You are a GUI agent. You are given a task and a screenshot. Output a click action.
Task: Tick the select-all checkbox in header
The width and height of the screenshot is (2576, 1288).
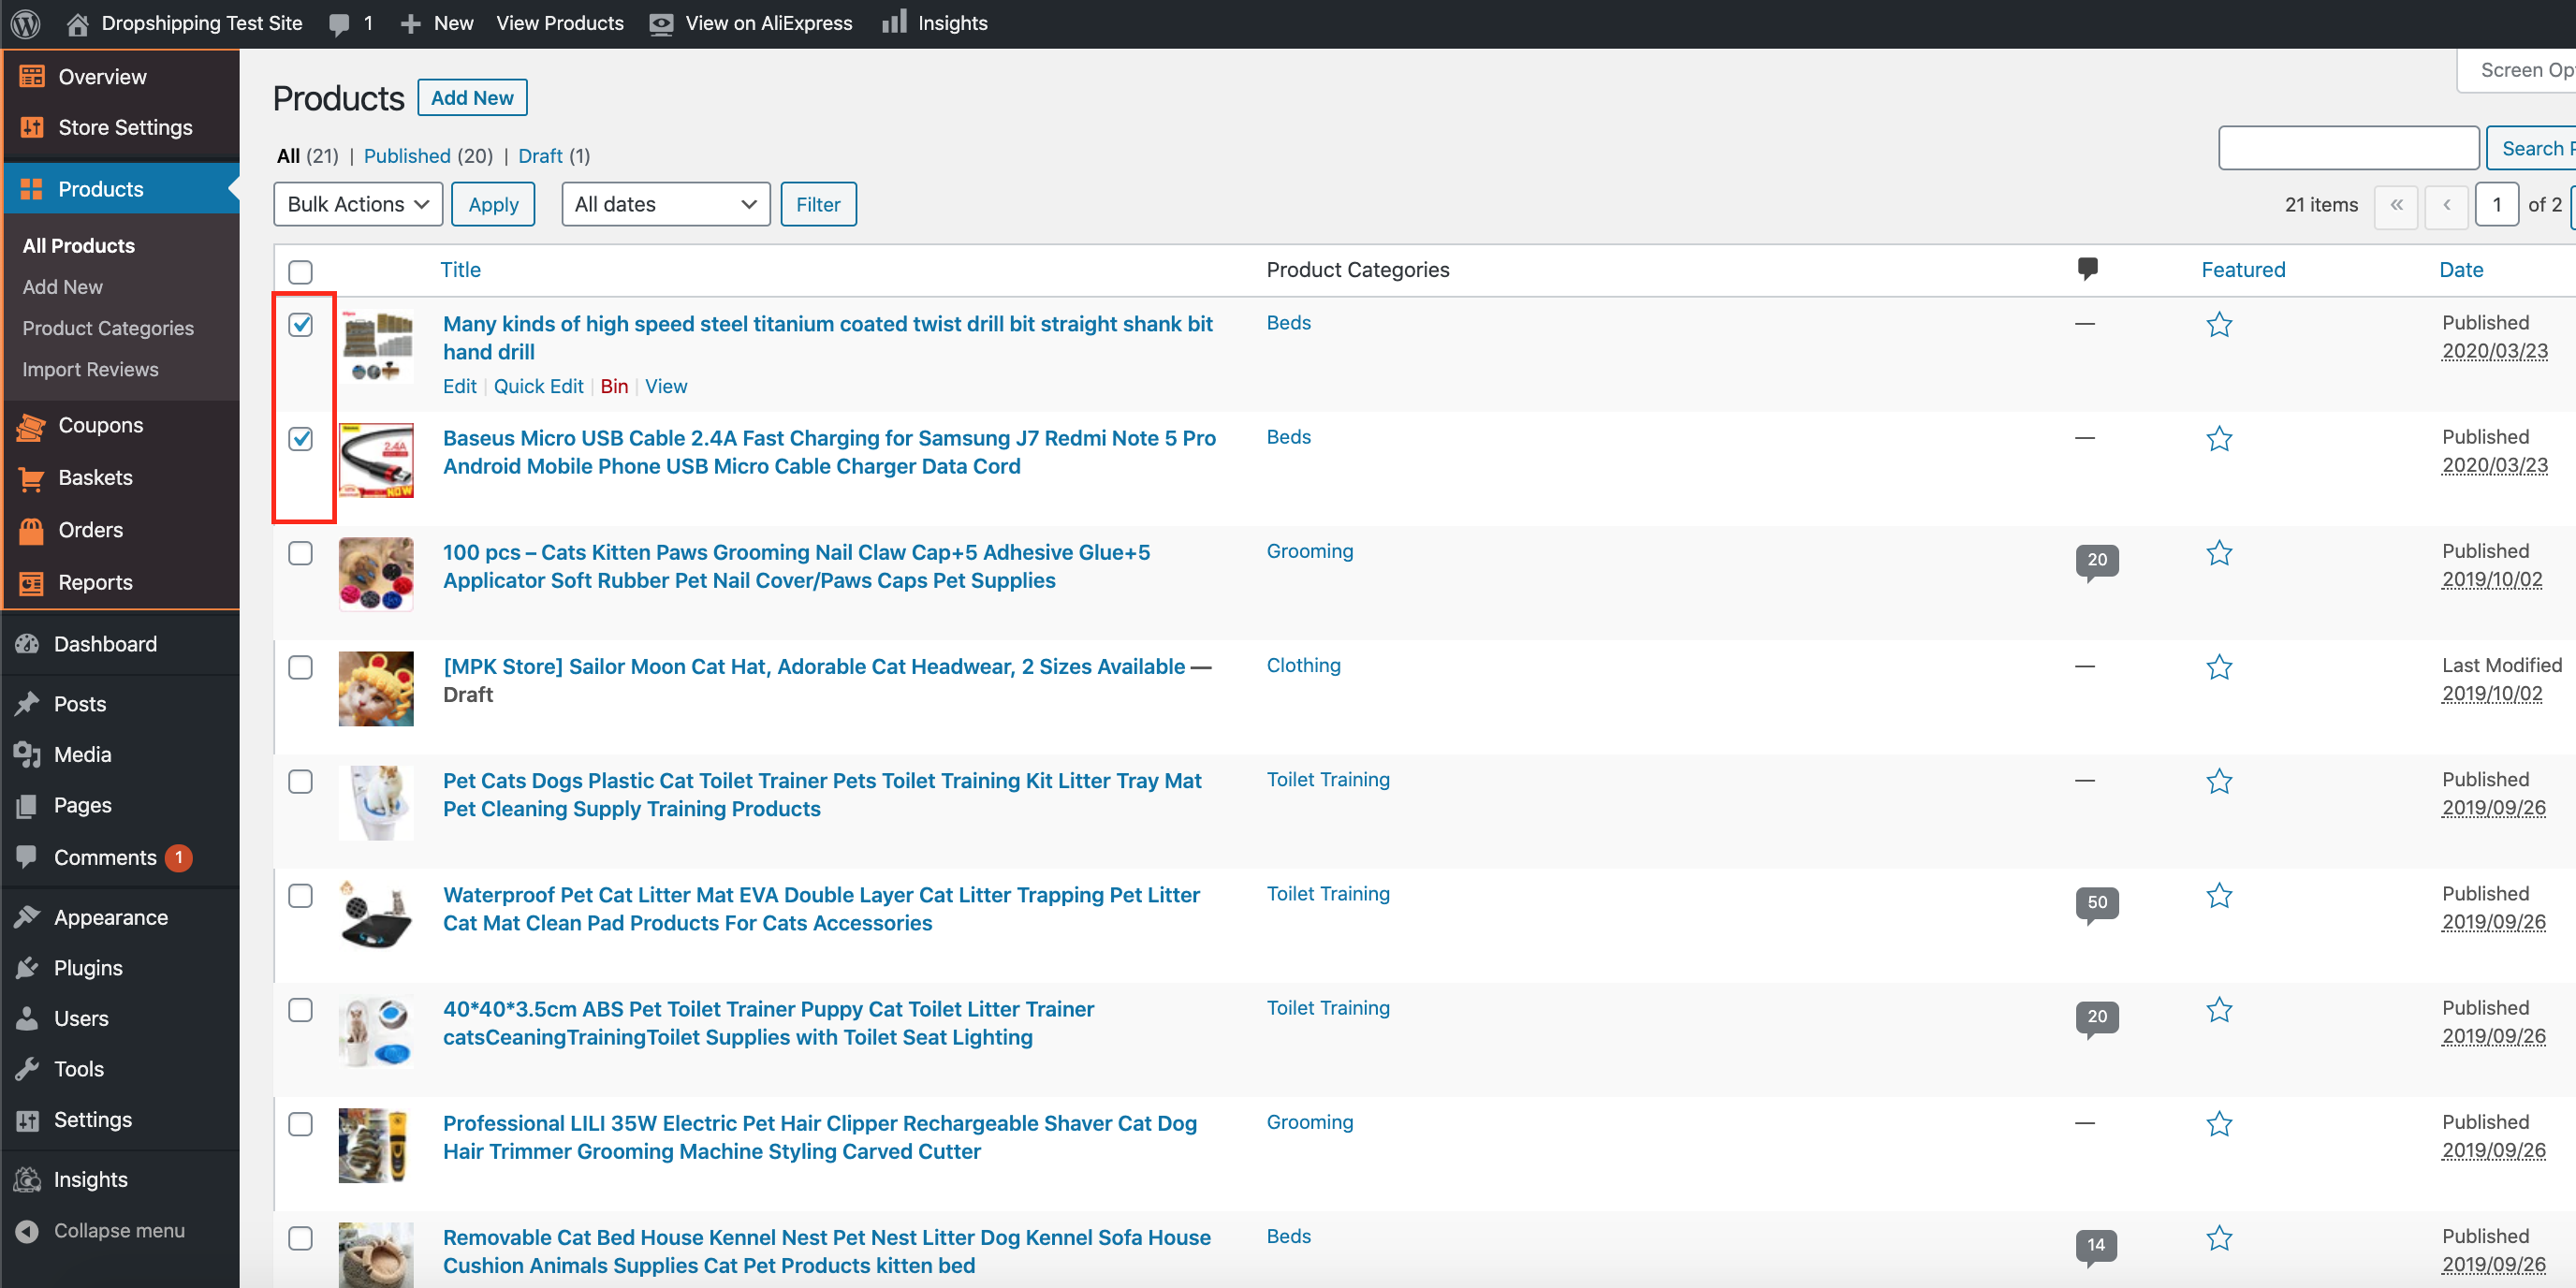pyautogui.click(x=300, y=271)
